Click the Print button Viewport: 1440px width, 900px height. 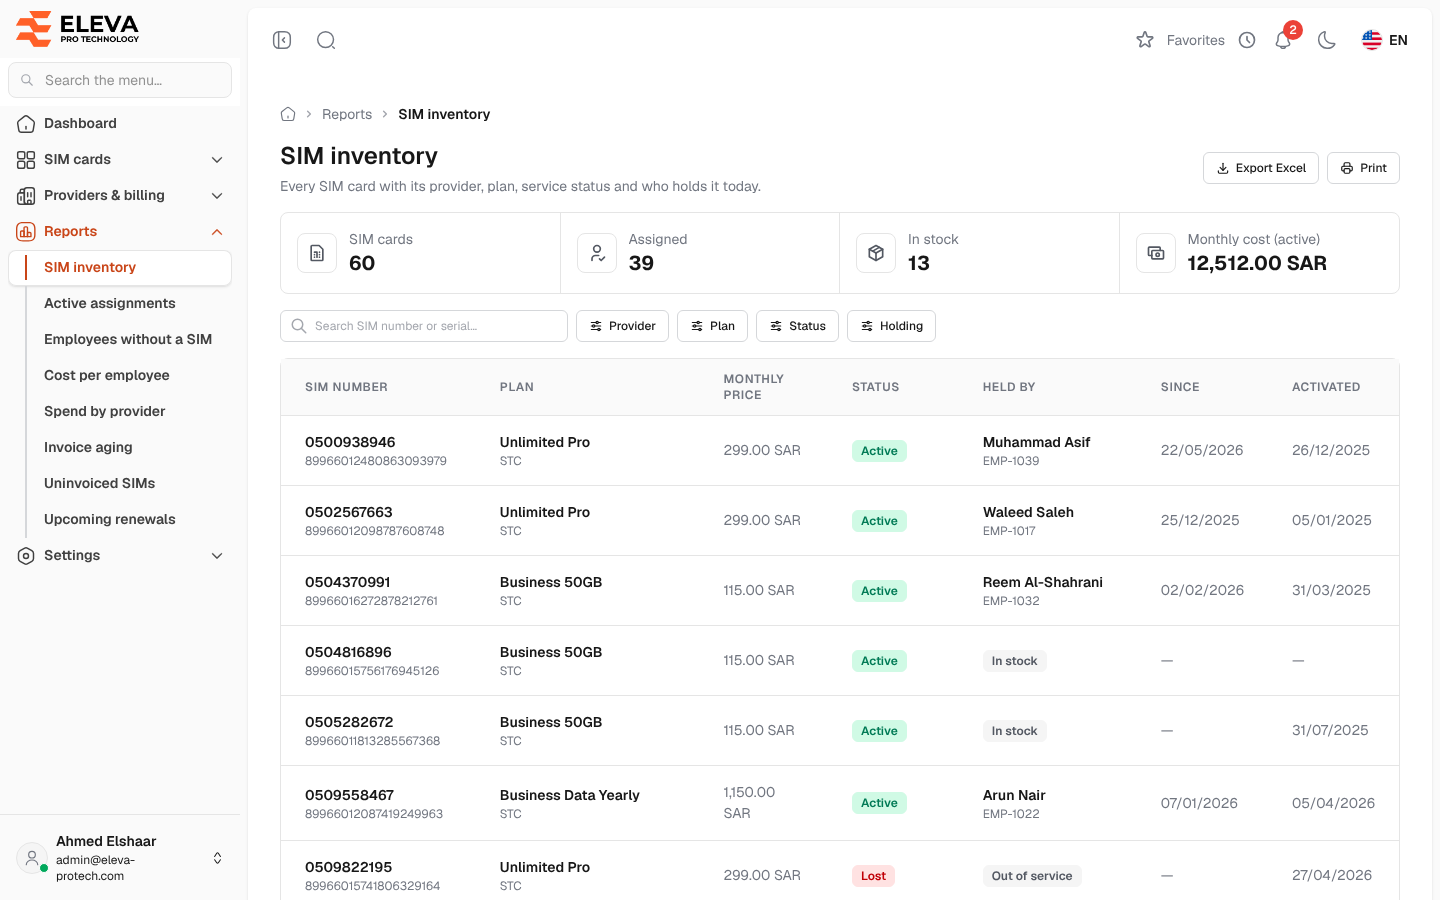coord(1363,168)
